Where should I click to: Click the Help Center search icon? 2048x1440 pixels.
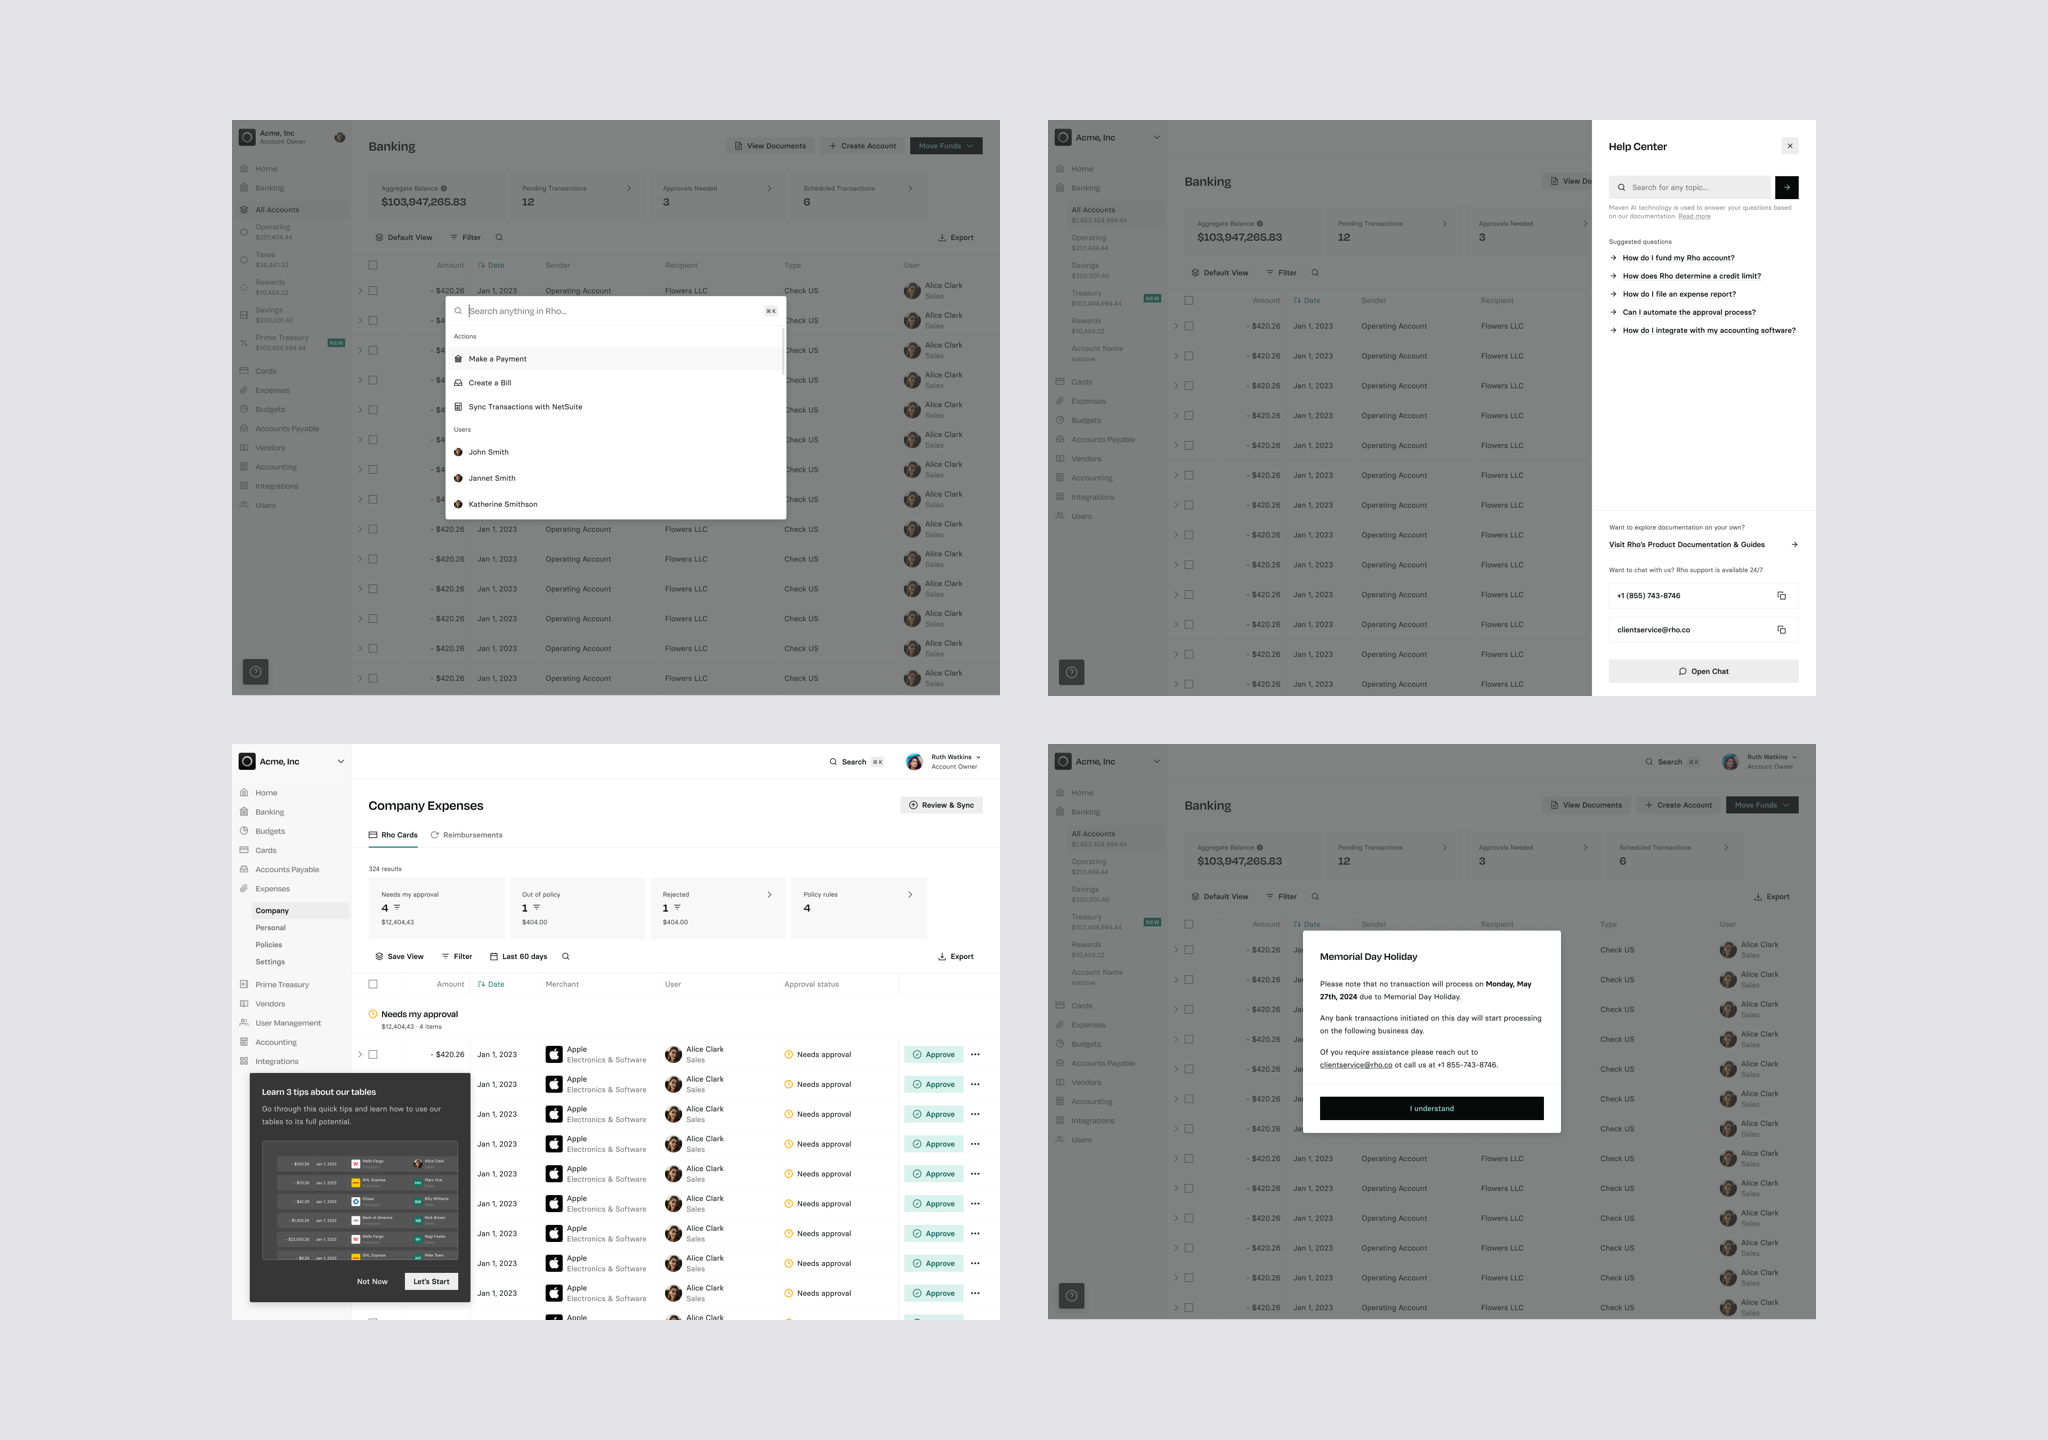click(1621, 187)
